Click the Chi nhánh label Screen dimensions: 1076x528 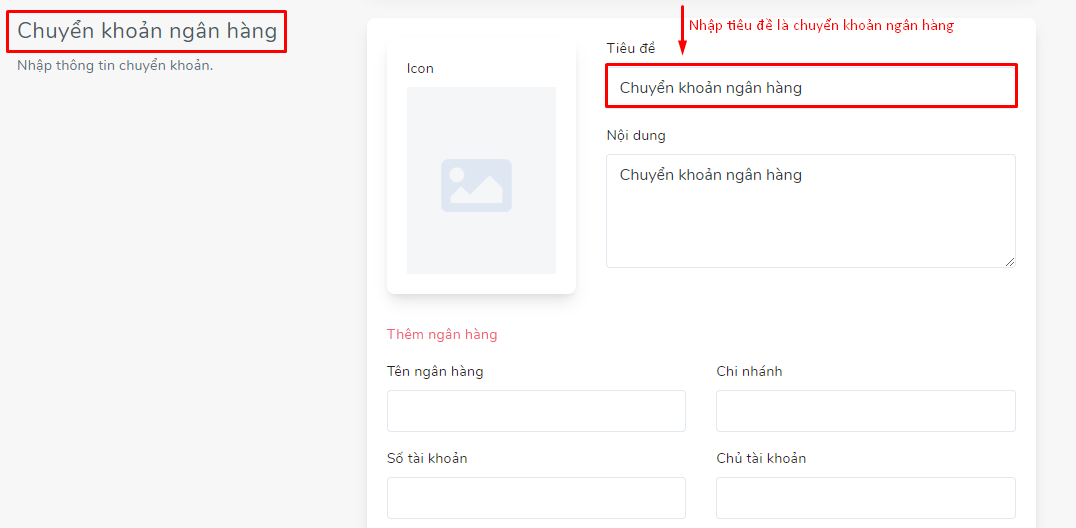point(749,371)
